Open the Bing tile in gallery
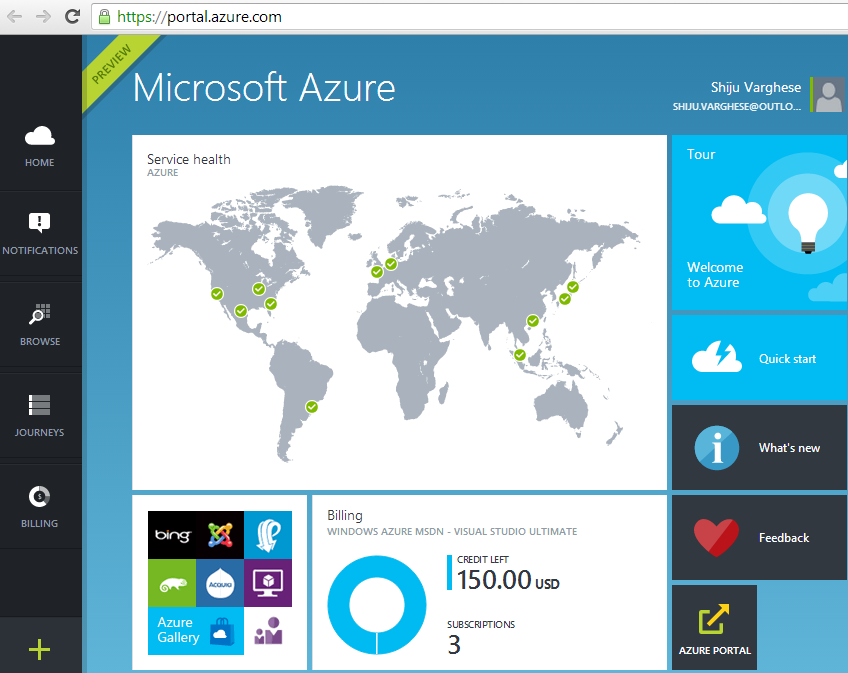Image resolution: width=848 pixels, height=673 pixels. pos(172,535)
